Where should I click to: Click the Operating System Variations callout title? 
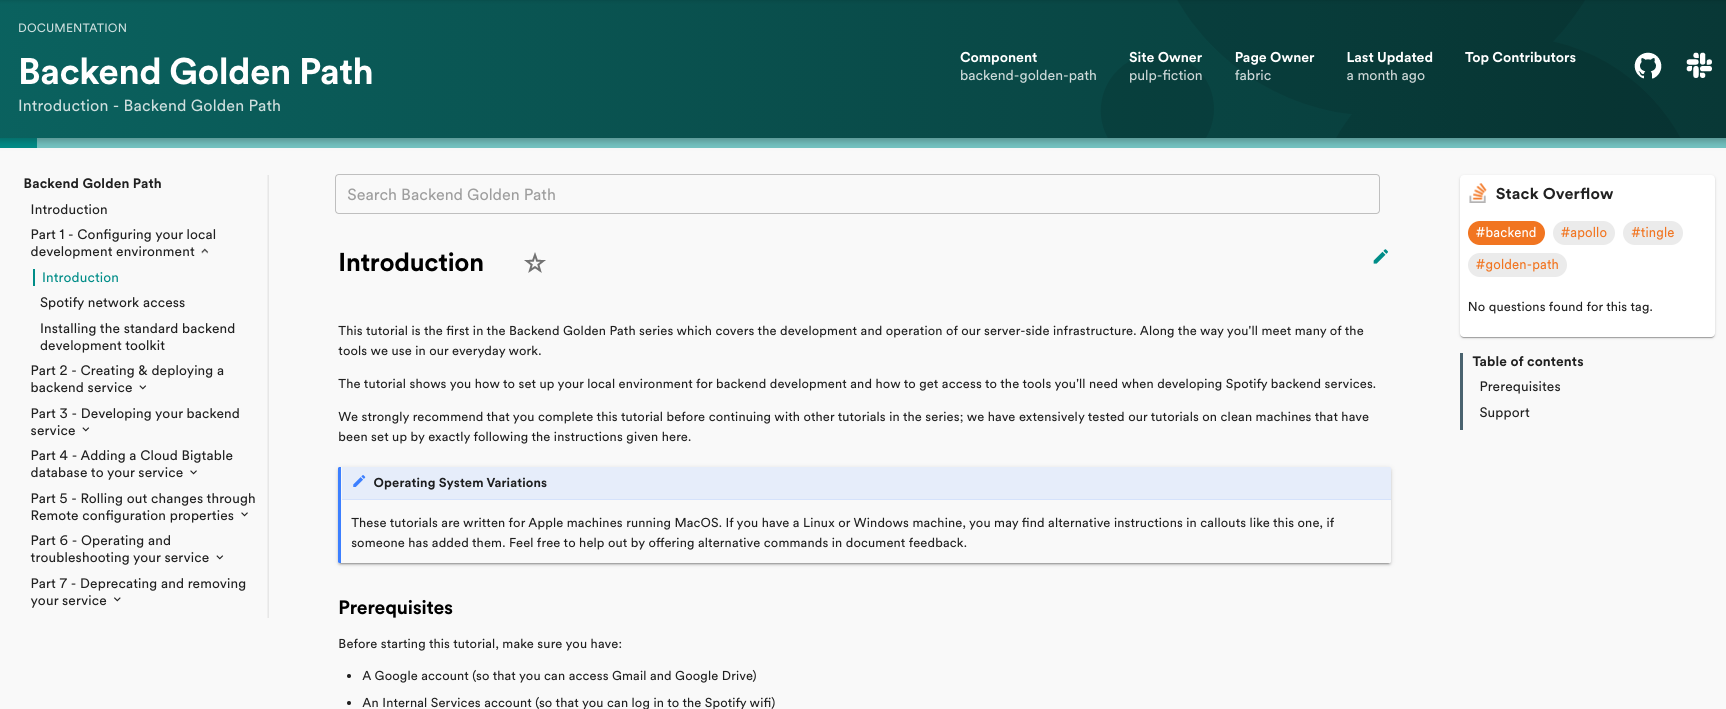click(x=460, y=483)
